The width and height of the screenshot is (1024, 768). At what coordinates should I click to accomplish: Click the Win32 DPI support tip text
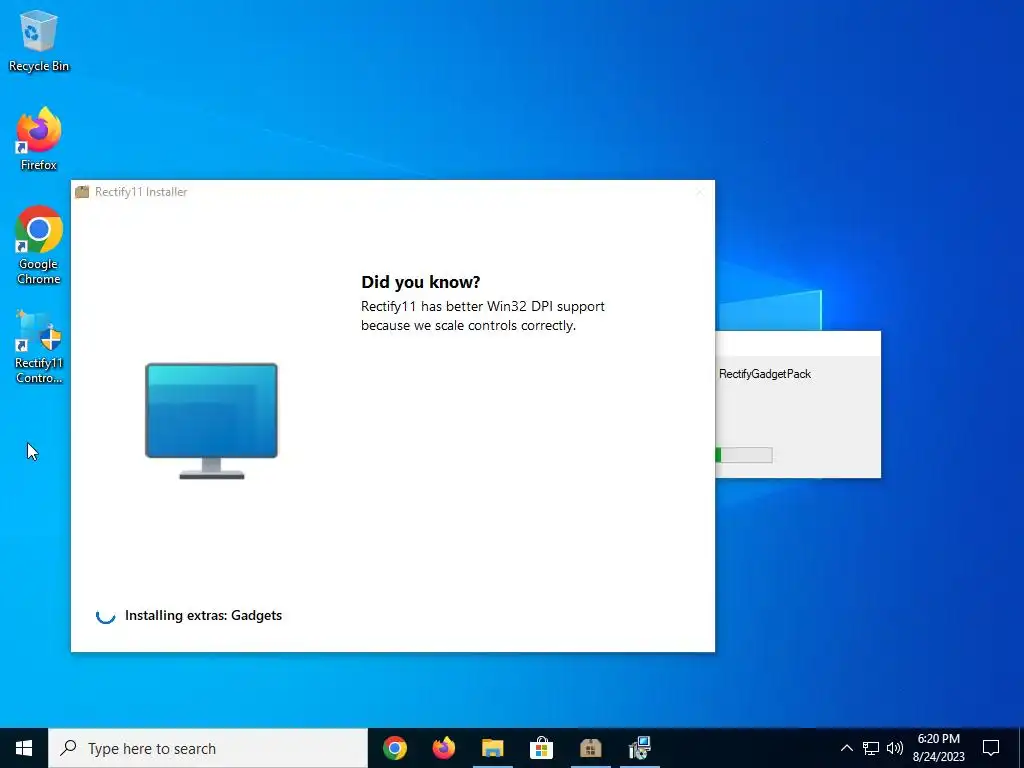[x=483, y=315]
